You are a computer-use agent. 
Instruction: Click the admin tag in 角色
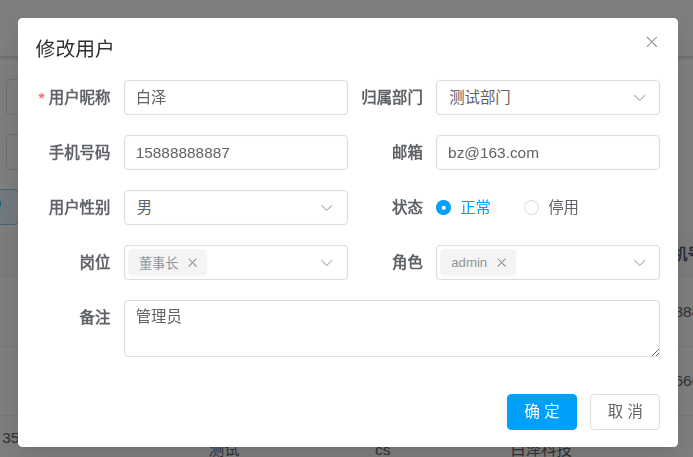(x=469, y=263)
